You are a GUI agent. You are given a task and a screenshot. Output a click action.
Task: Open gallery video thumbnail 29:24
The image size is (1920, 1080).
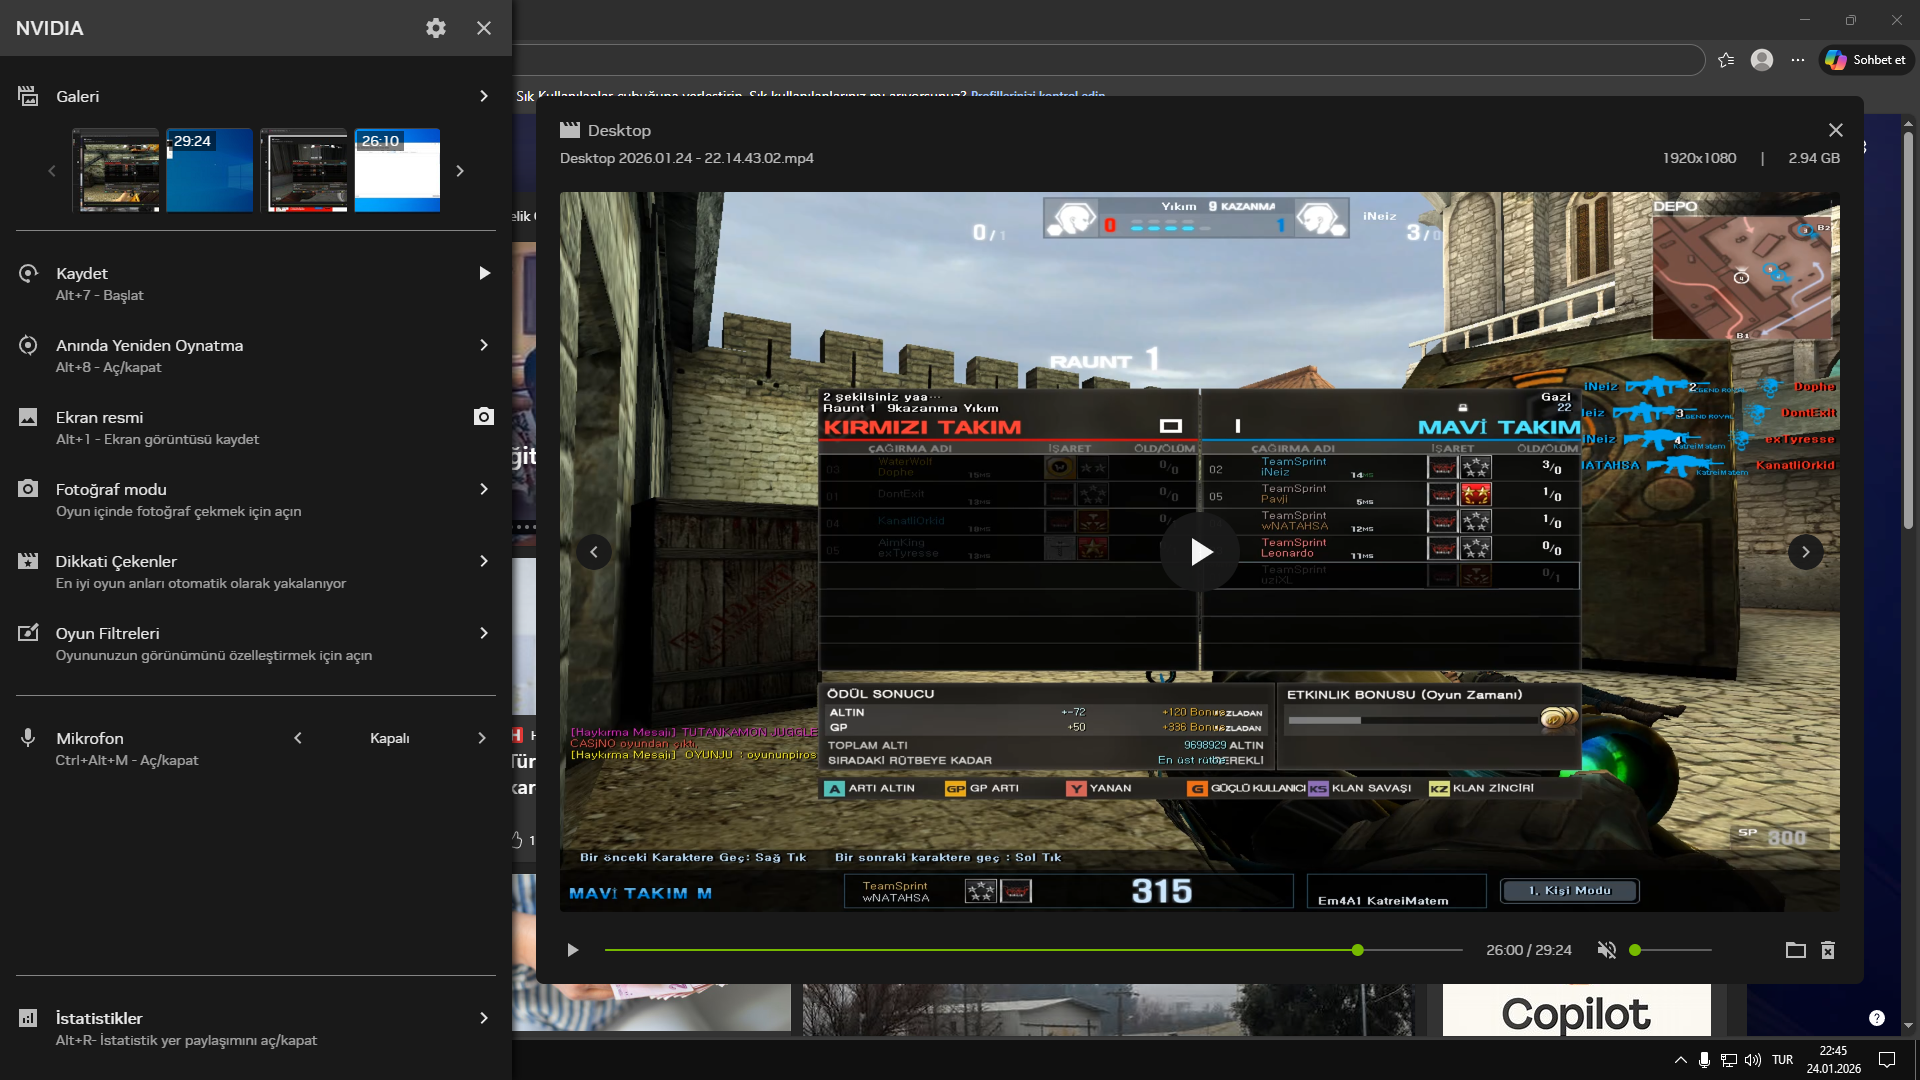click(209, 170)
